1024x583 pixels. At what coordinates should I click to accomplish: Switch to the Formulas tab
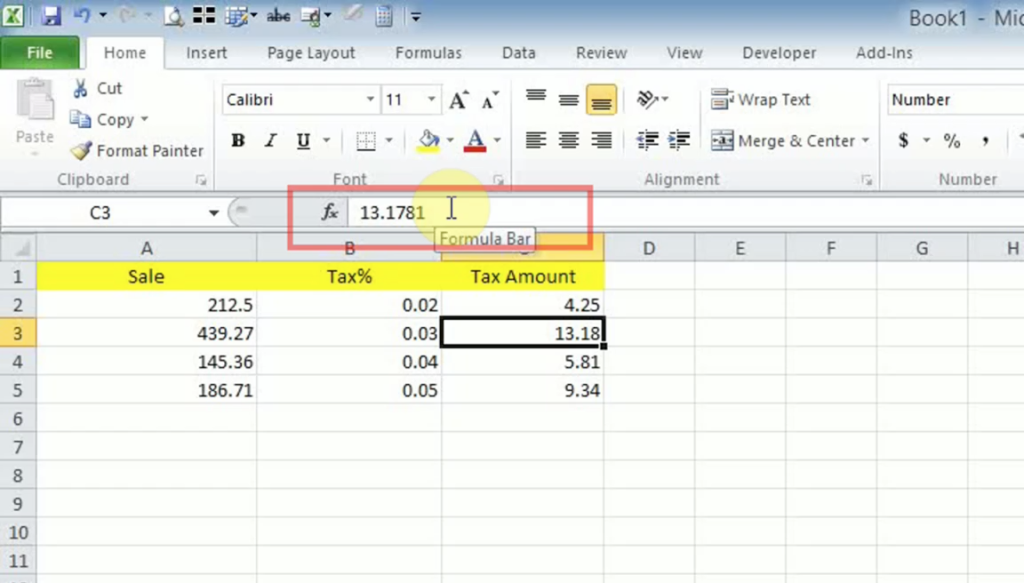[428, 53]
